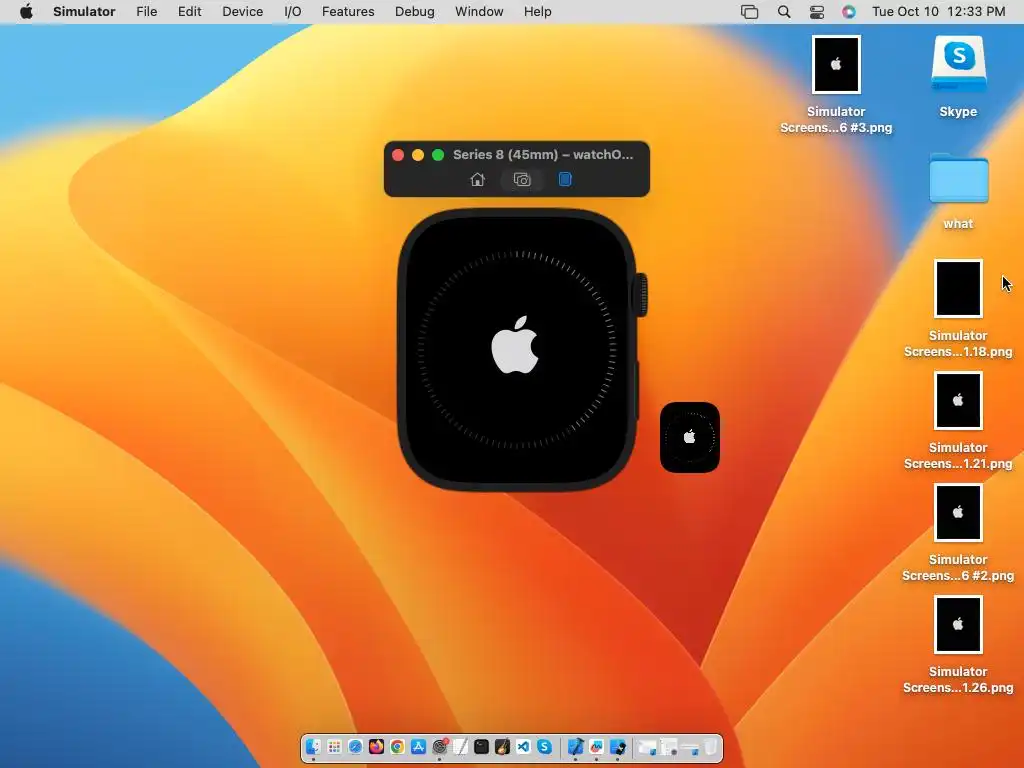Image resolution: width=1024 pixels, height=768 pixels.
Task: Select the Skype disk icon on the desktop
Action: (958, 76)
